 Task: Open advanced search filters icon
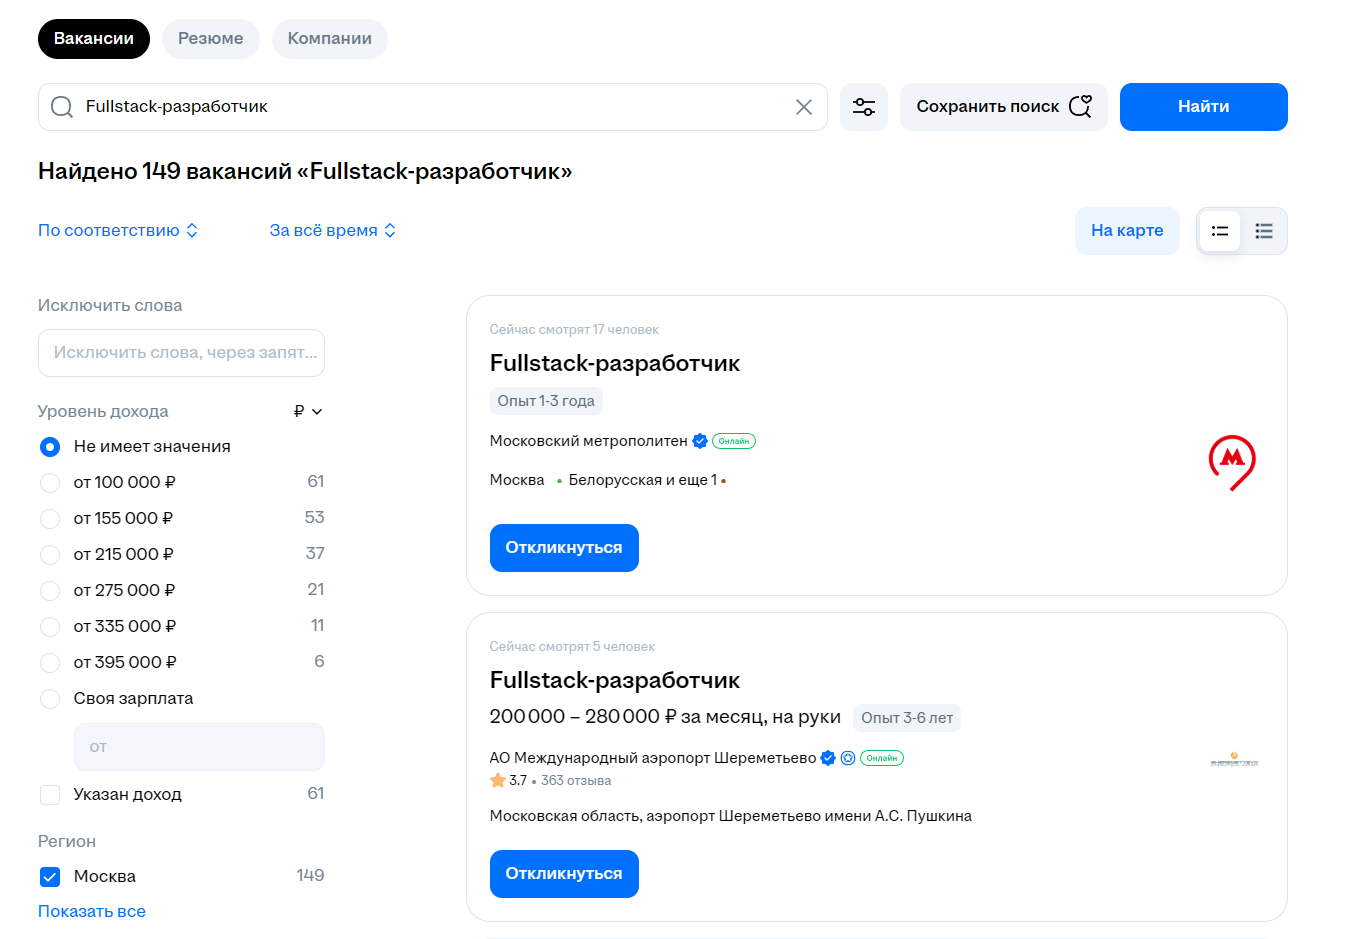pyautogui.click(x=864, y=107)
